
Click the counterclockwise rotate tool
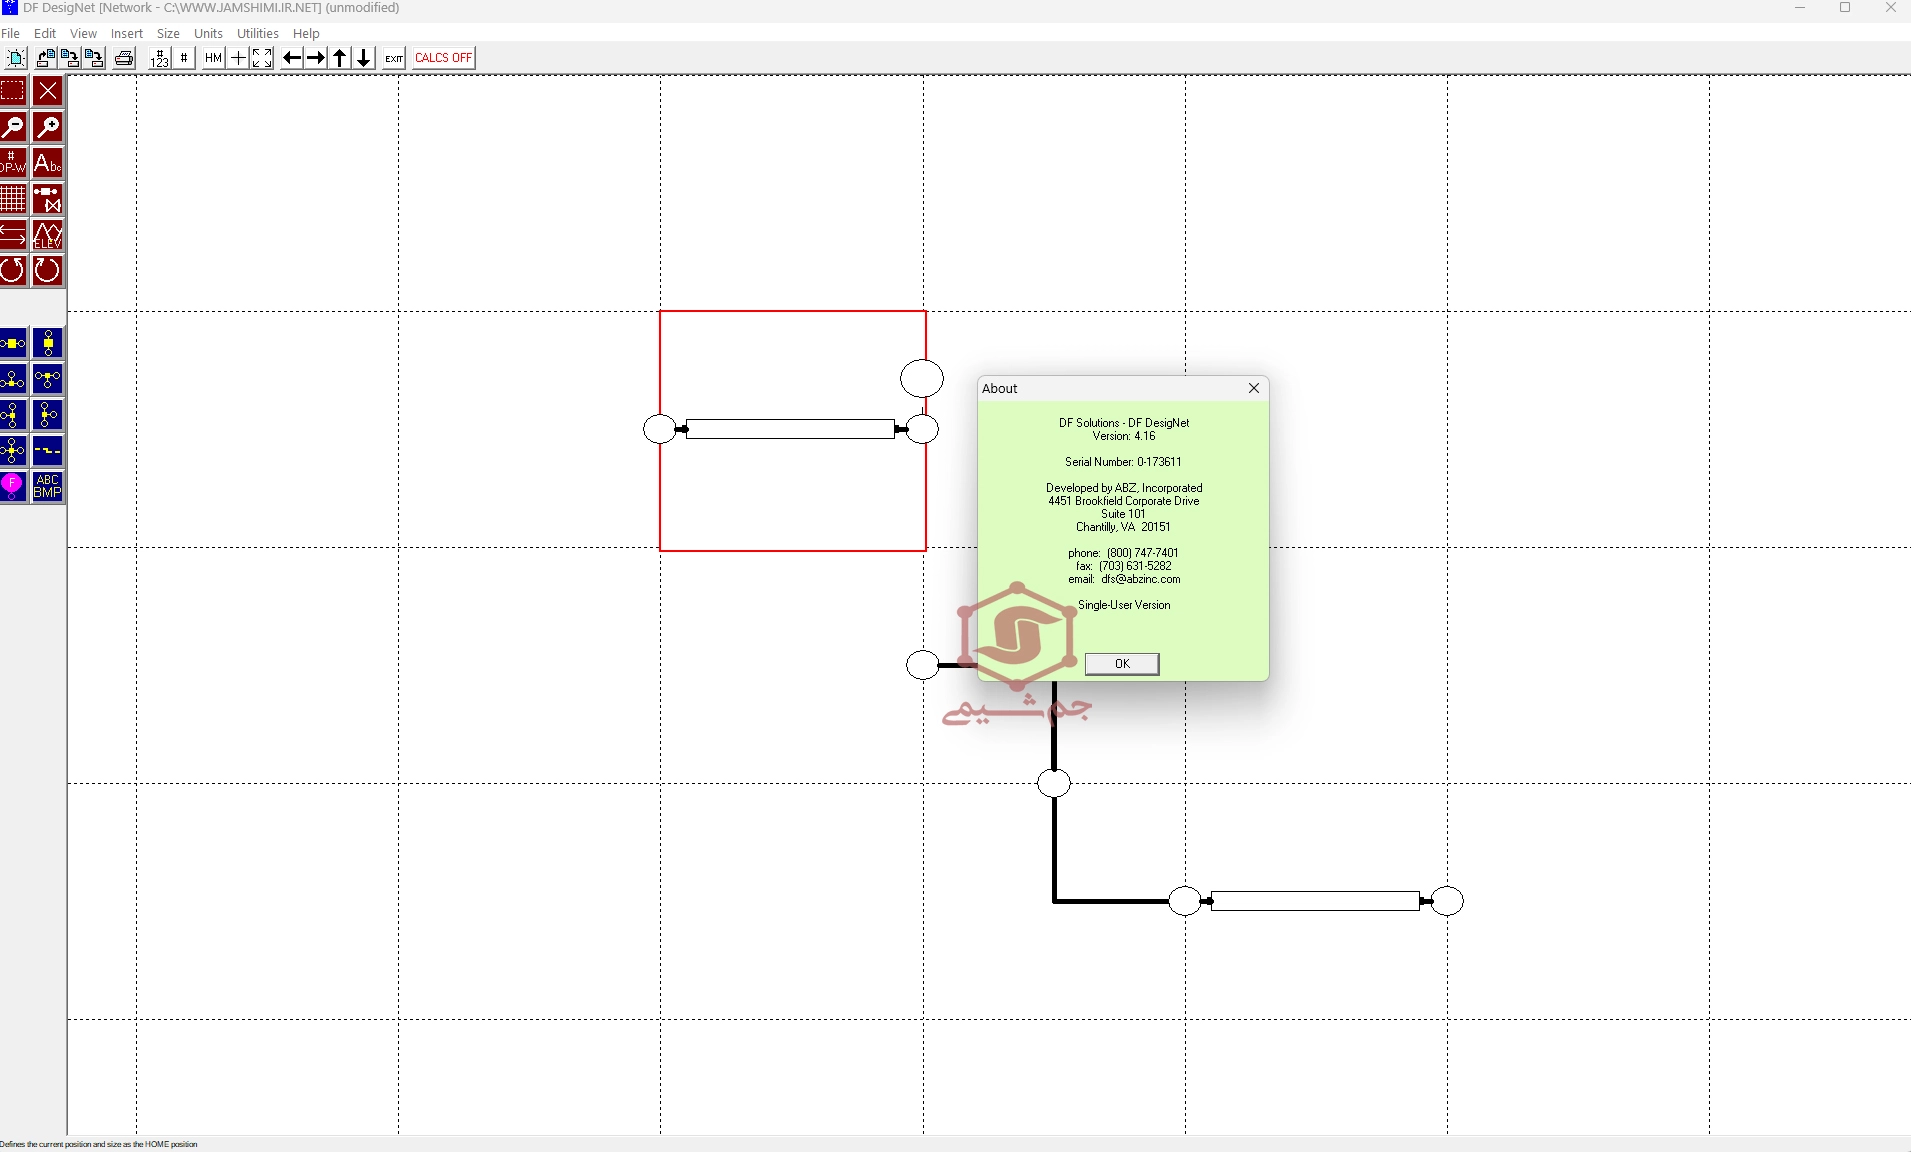coord(13,270)
